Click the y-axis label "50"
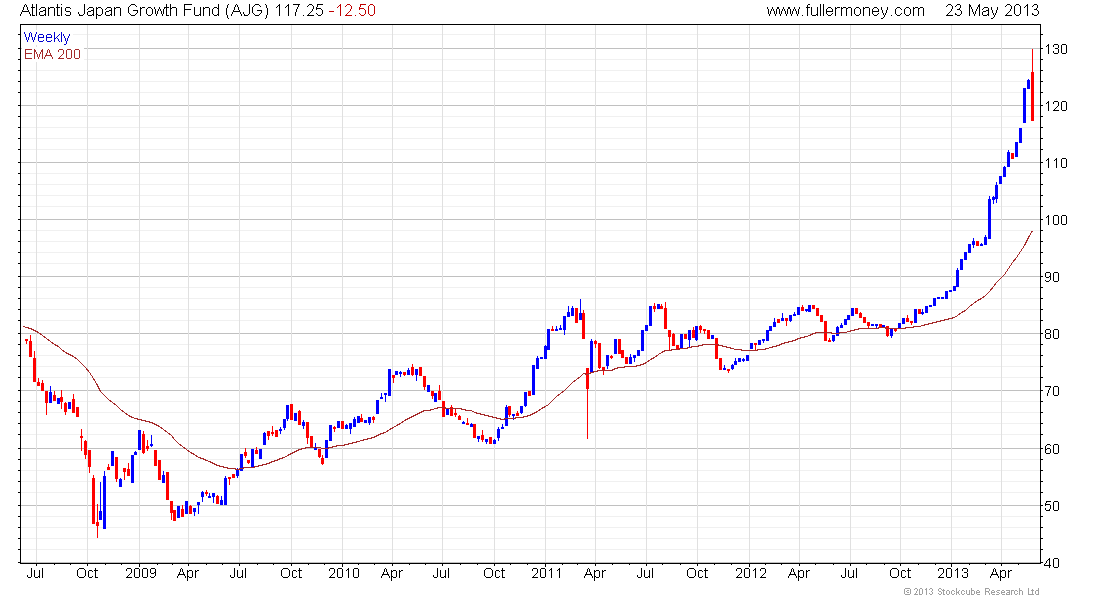The image size is (1100, 600). [x=1052, y=506]
